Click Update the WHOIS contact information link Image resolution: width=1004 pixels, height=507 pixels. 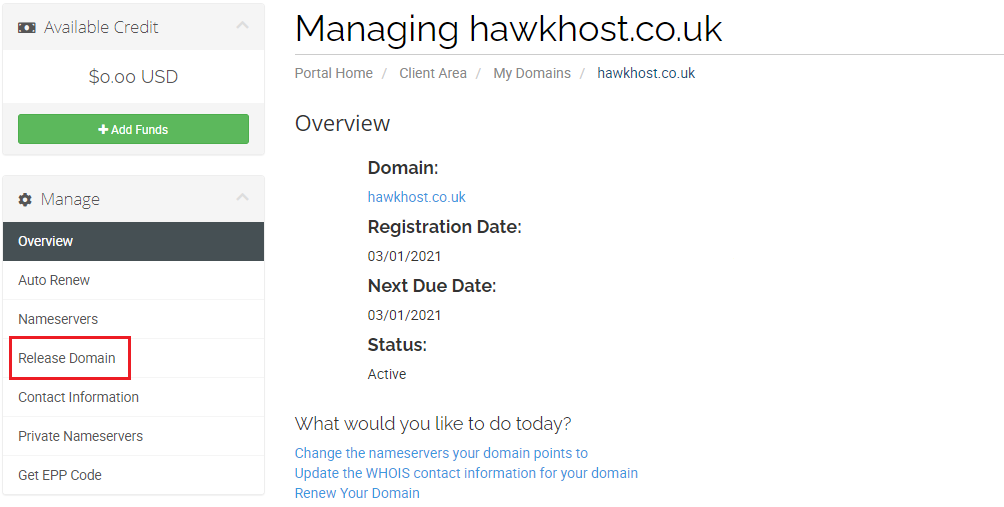coord(466,473)
